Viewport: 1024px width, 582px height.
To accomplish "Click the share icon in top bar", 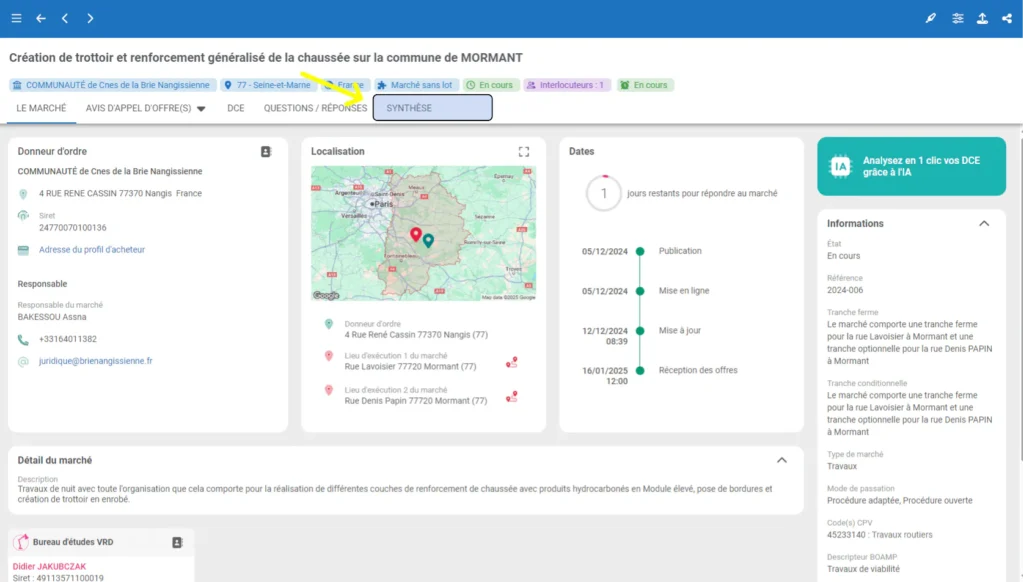I will coord(1007,18).
